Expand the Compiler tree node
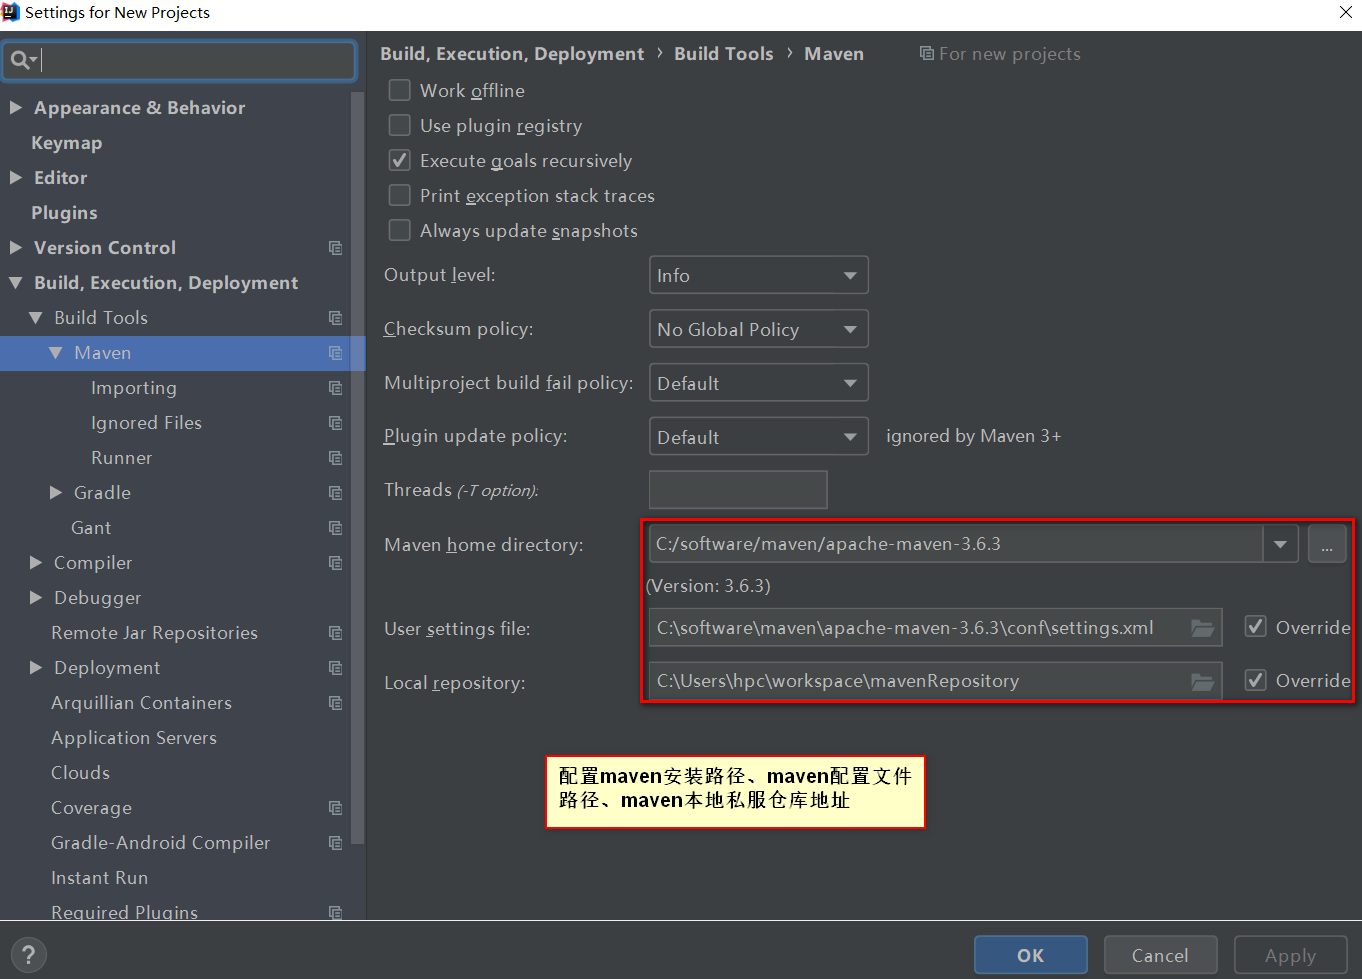This screenshot has height=979, width=1362. [36, 562]
